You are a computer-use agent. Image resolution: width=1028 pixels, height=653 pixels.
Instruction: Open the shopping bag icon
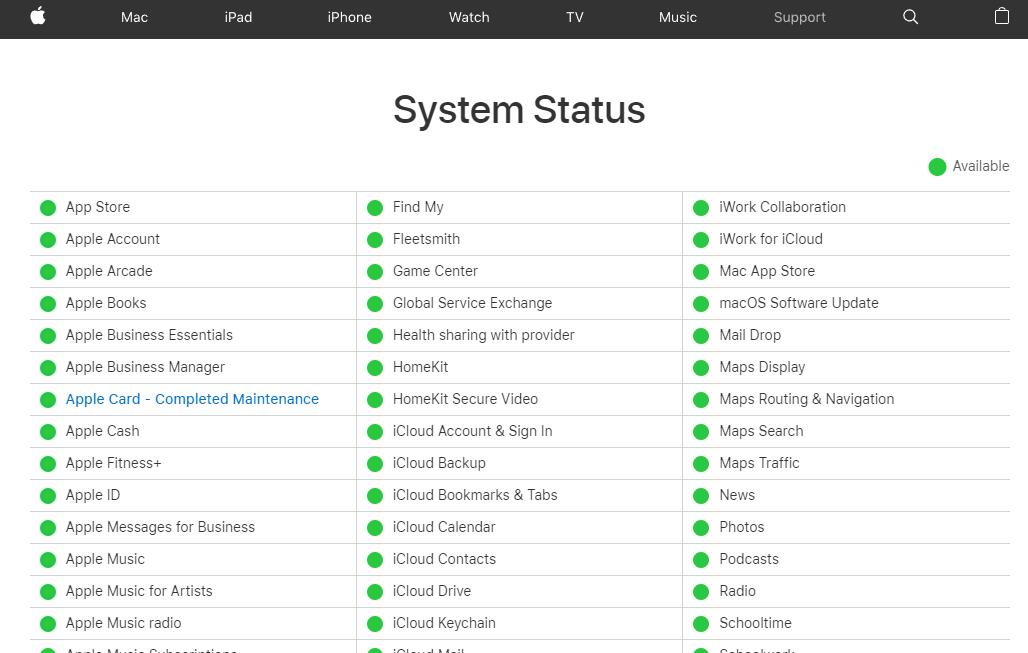[1001, 16]
